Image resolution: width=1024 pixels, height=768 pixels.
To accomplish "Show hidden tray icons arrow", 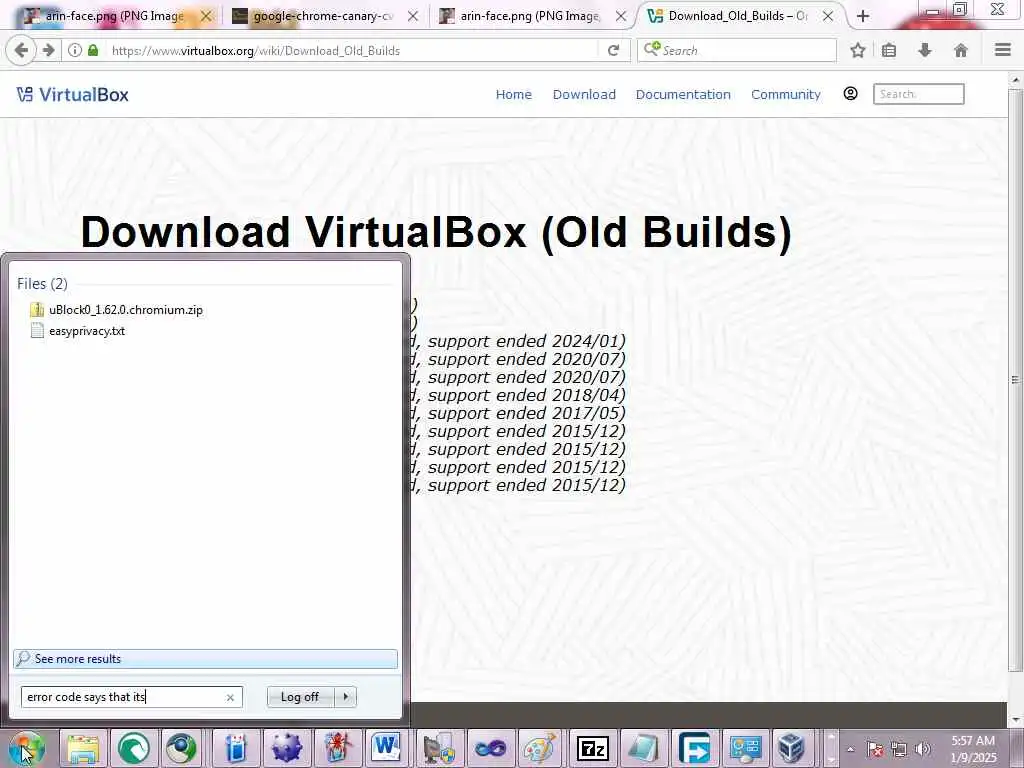I will tap(850, 749).
